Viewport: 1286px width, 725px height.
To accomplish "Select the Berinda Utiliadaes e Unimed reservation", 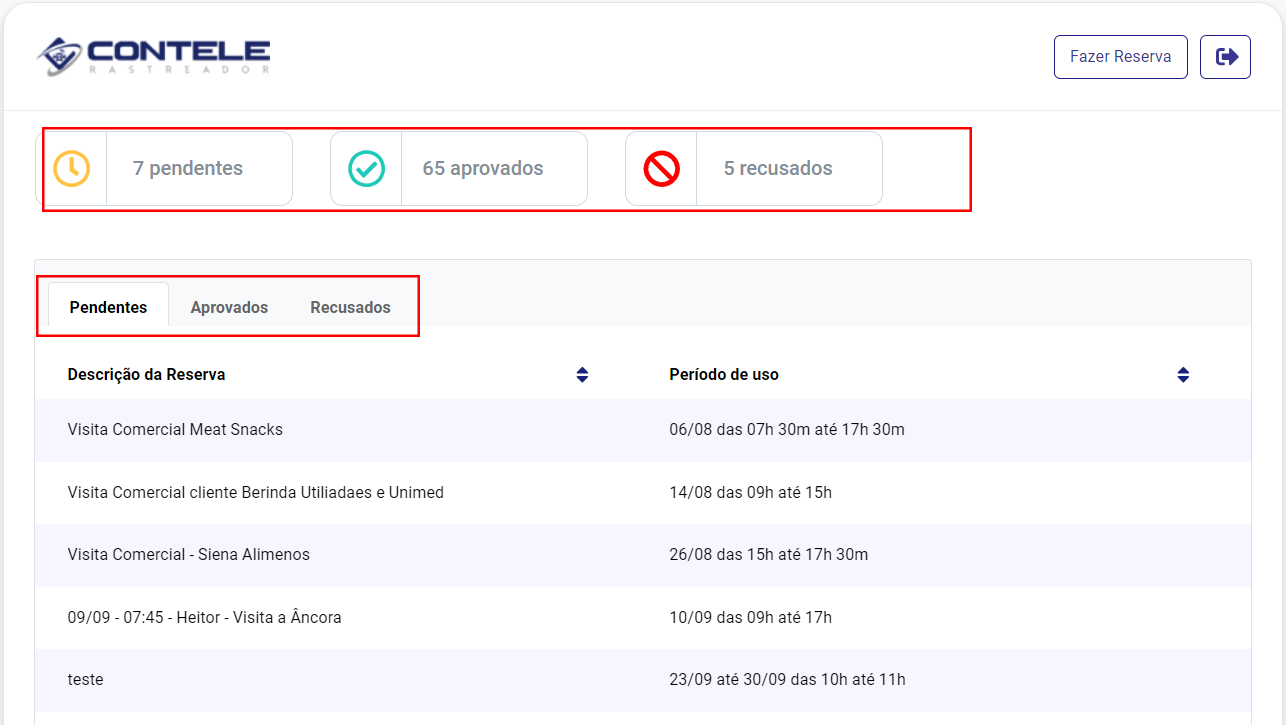I will click(255, 492).
